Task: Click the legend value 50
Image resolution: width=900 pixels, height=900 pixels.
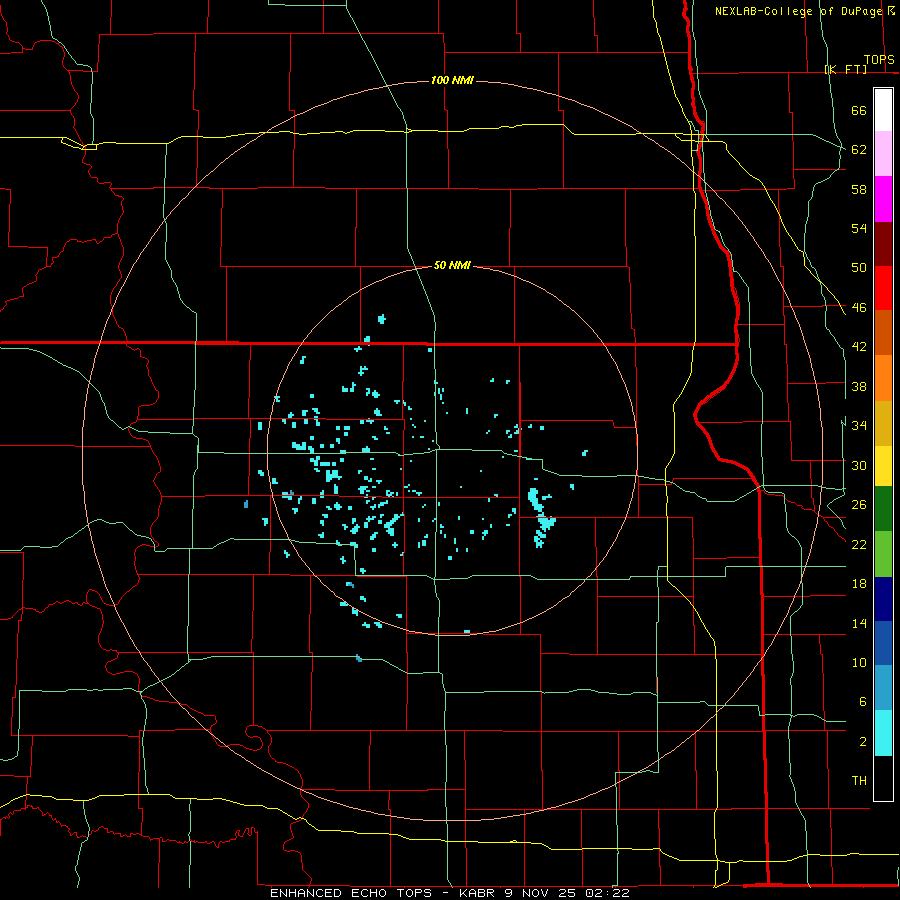Action: tap(859, 268)
